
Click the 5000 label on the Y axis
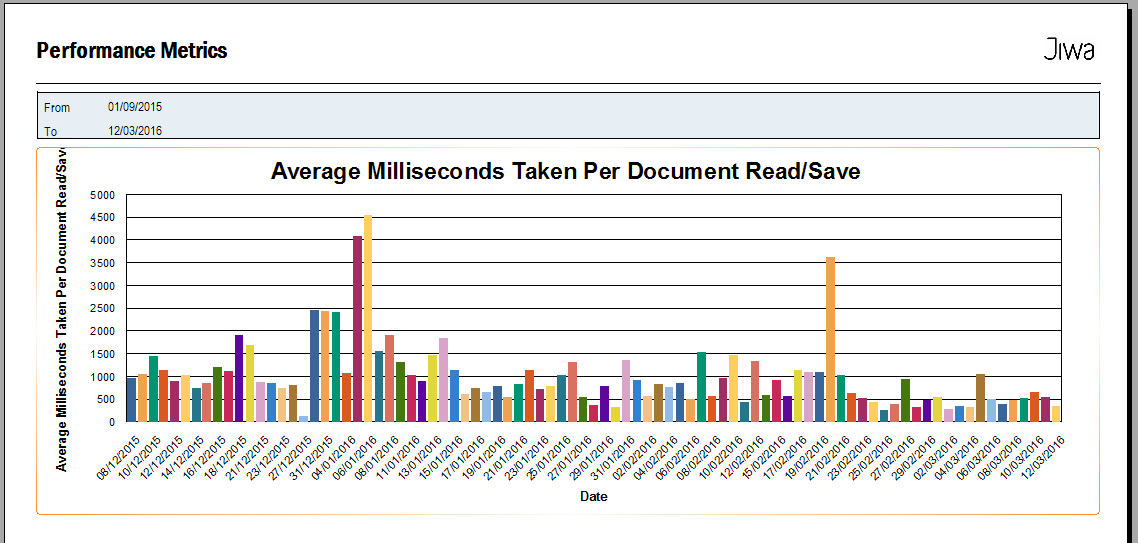click(102, 195)
